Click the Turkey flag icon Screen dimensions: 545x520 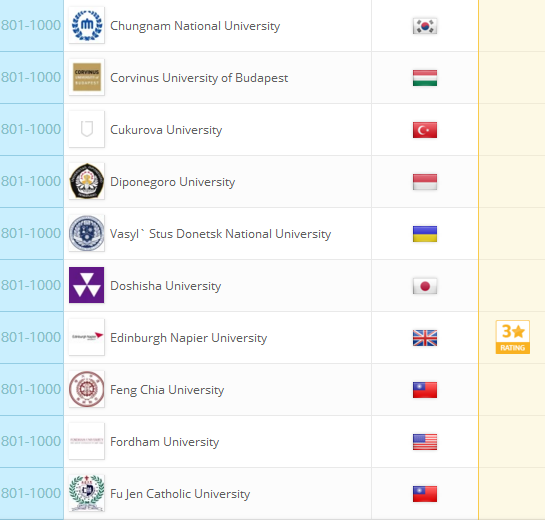pos(425,130)
